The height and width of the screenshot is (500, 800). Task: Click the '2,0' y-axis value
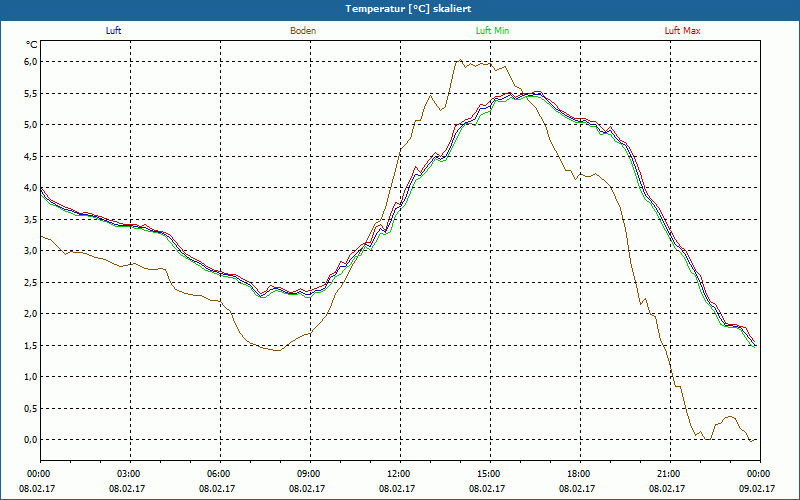tap(32, 314)
